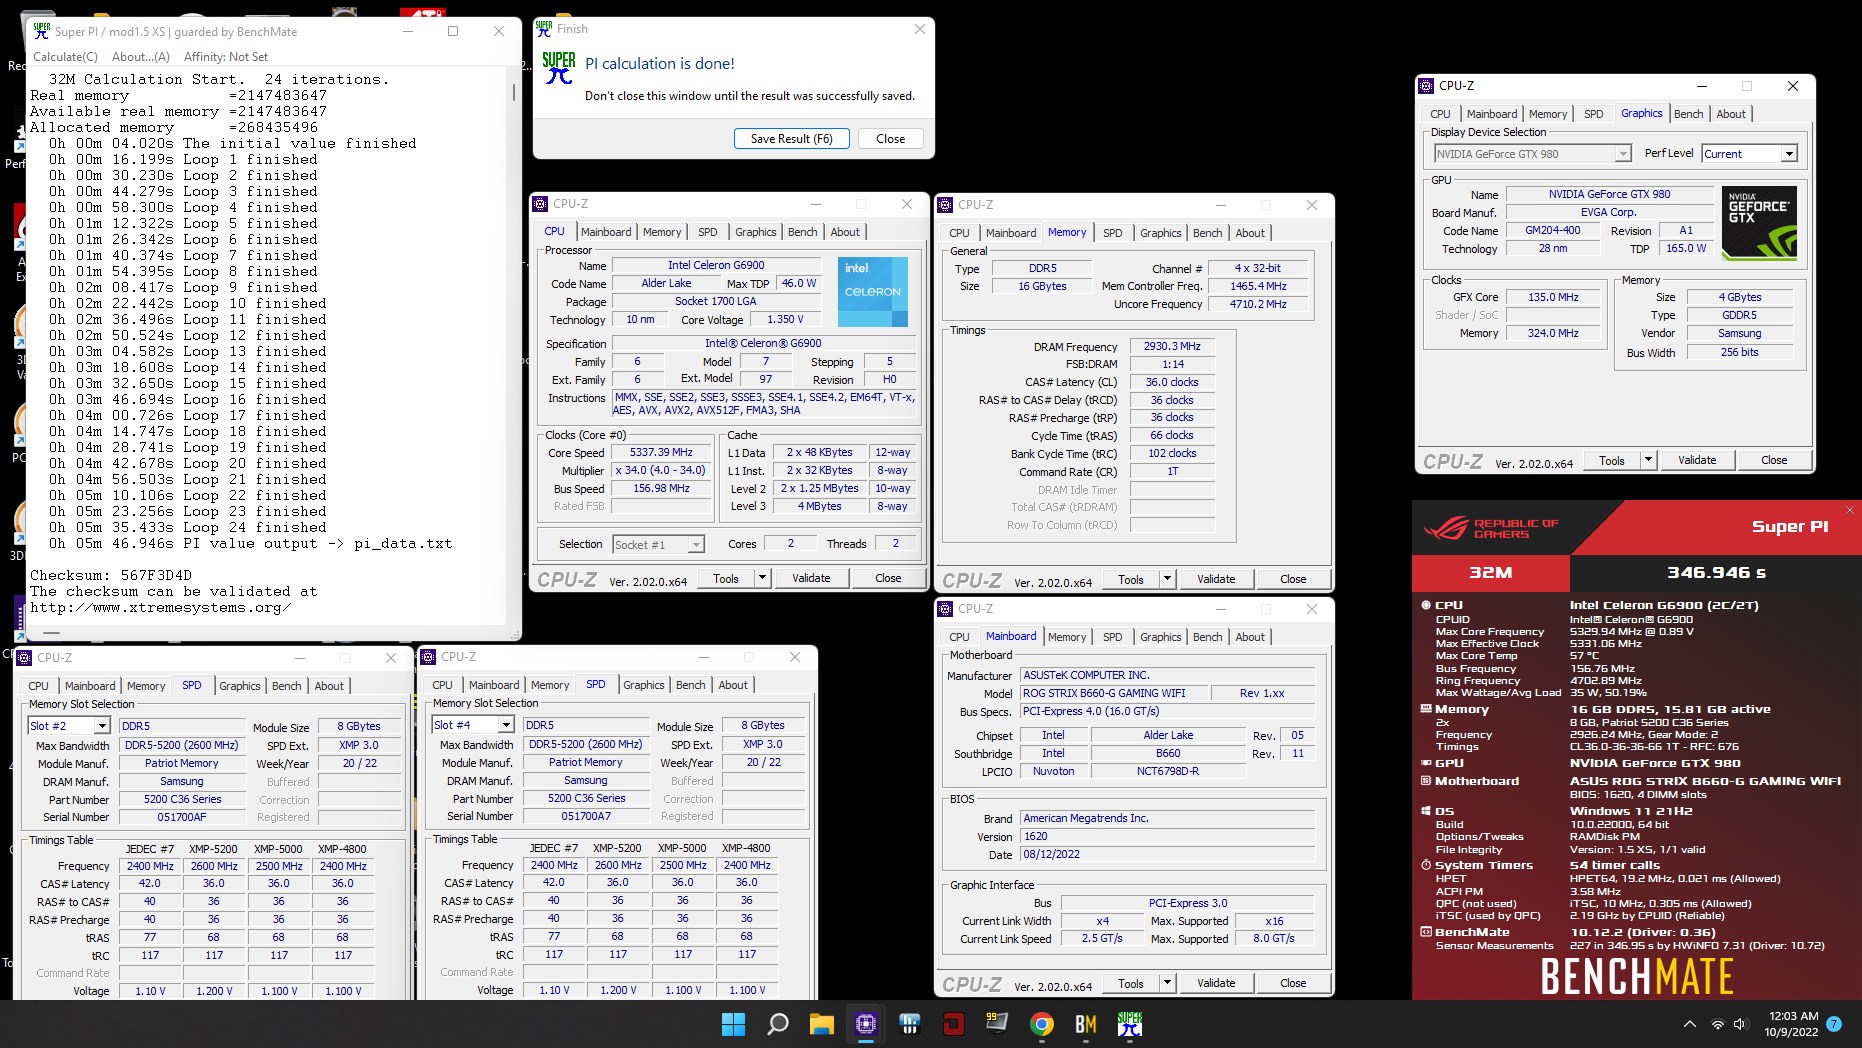Screen dimensions: 1862x1048
Task: Open the Display Device Selection dropdown
Action: pyautogui.click(x=1533, y=154)
